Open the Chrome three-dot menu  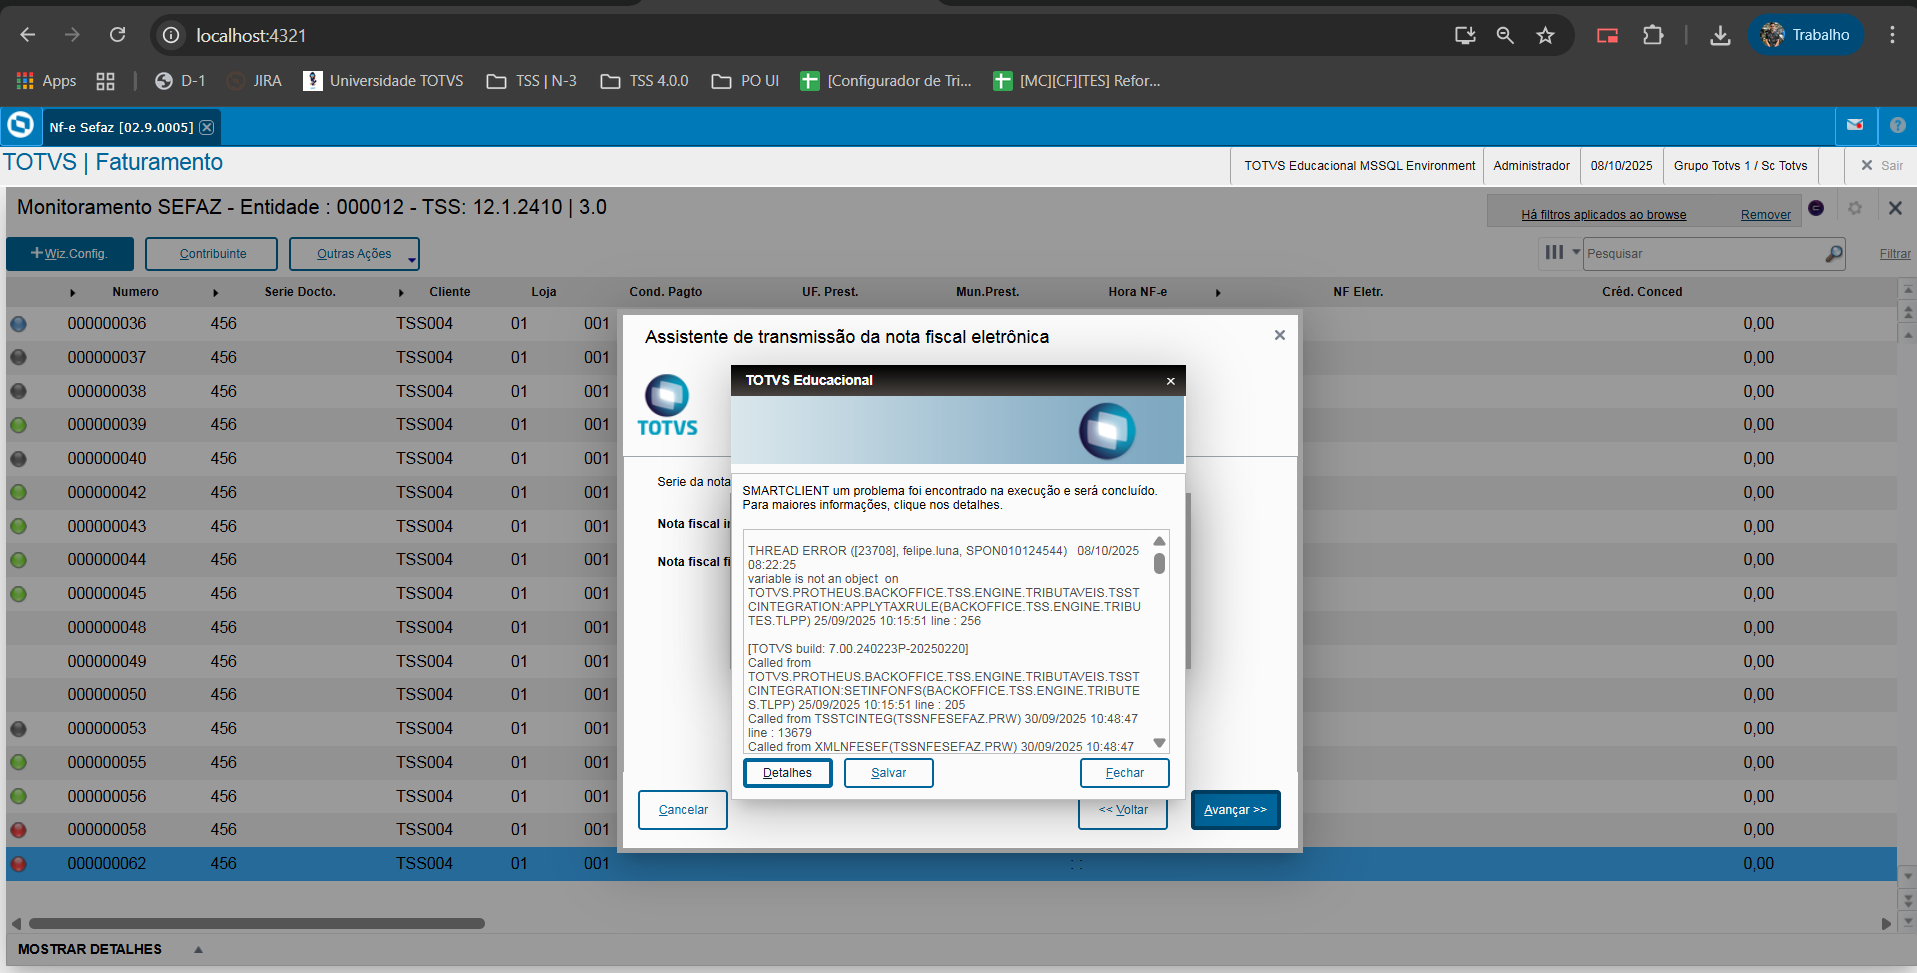(1892, 35)
